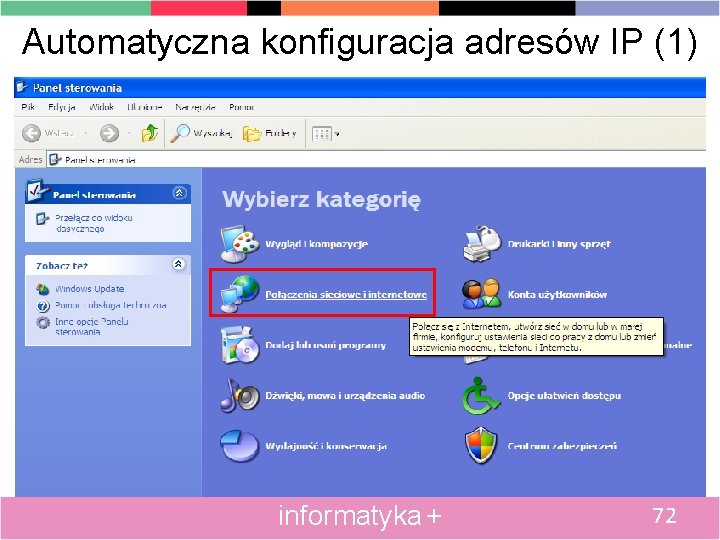Click the Centrum zabezpieczeń shield icon
This screenshot has width=720, height=540.
coord(481,445)
